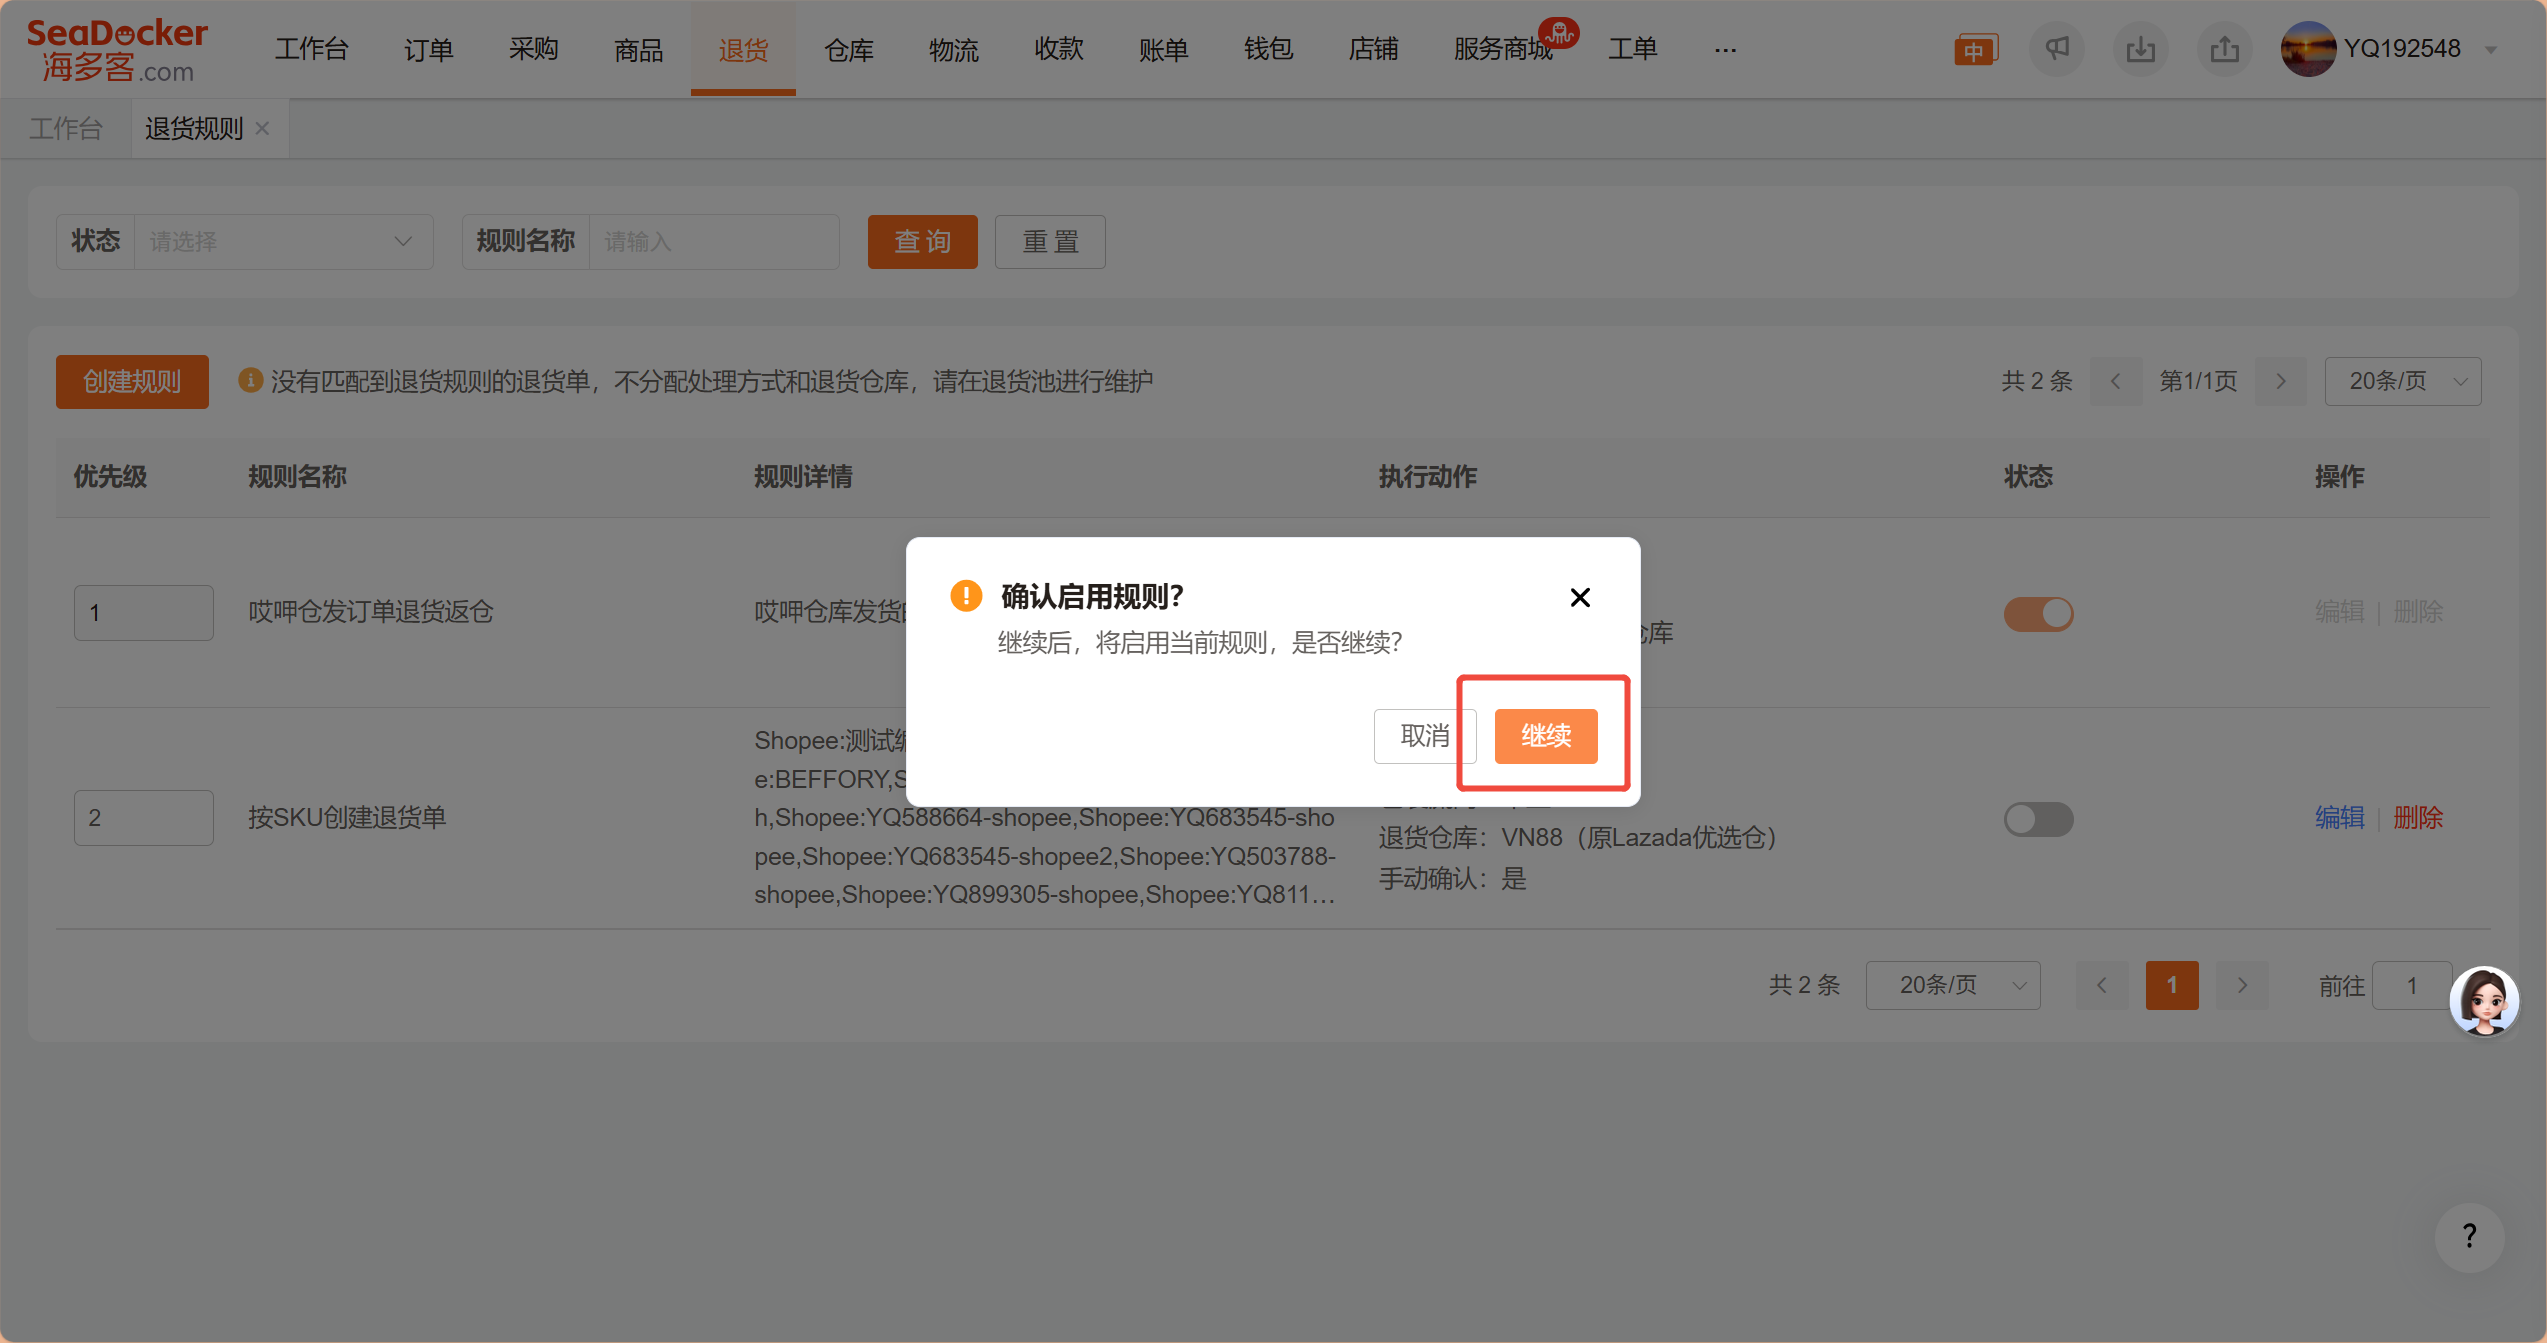Image resolution: width=2547 pixels, height=1343 pixels.
Task: Close the confirmation dialog with X
Action: click(1580, 597)
